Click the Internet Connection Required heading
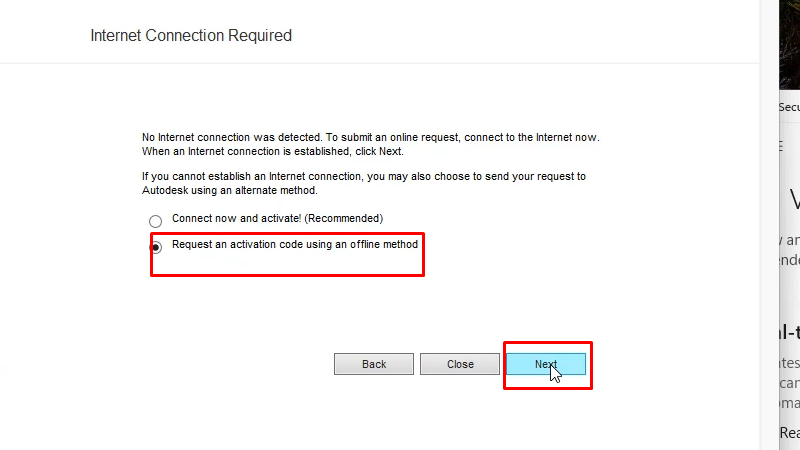 (191, 36)
